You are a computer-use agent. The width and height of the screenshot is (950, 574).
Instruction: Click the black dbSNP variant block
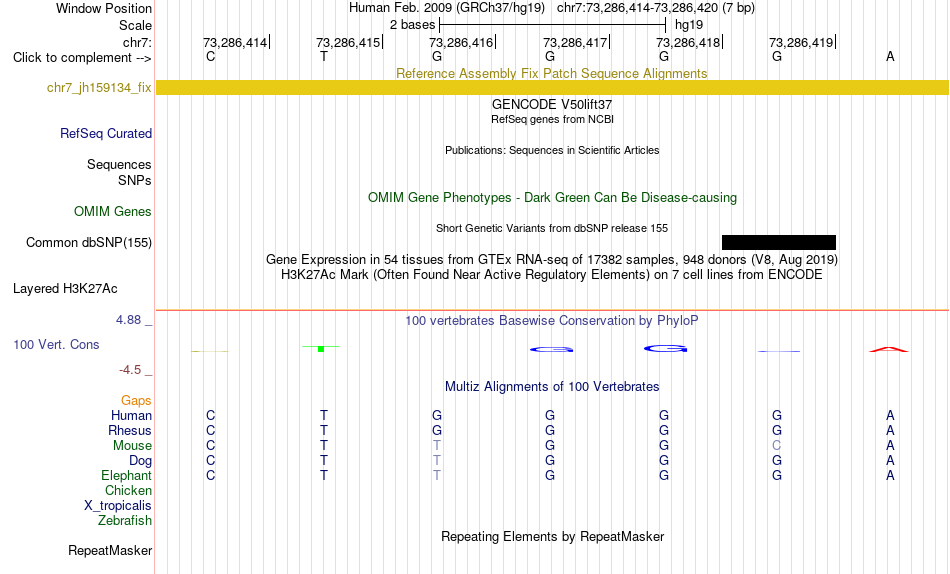[779, 242]
